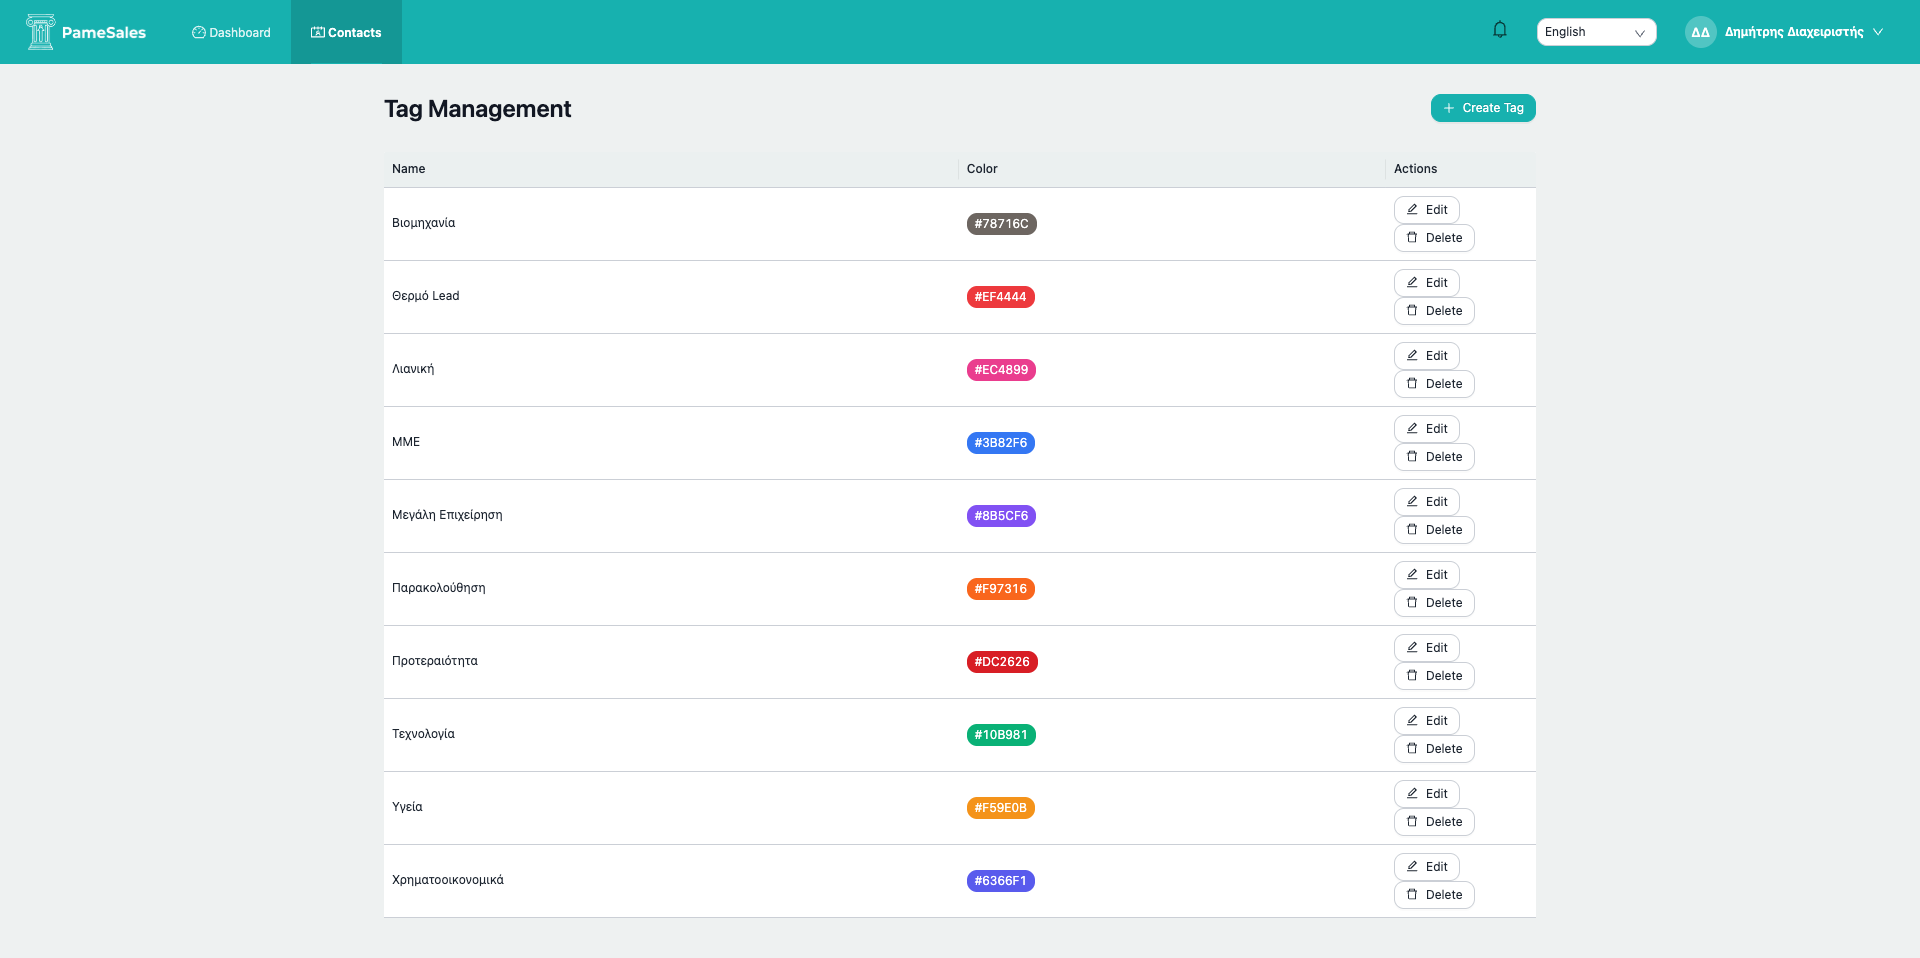Expand the Δημήτρης Διαχειριστής user menu
Screen dimensions: 1920x958
coord(1794,32)
